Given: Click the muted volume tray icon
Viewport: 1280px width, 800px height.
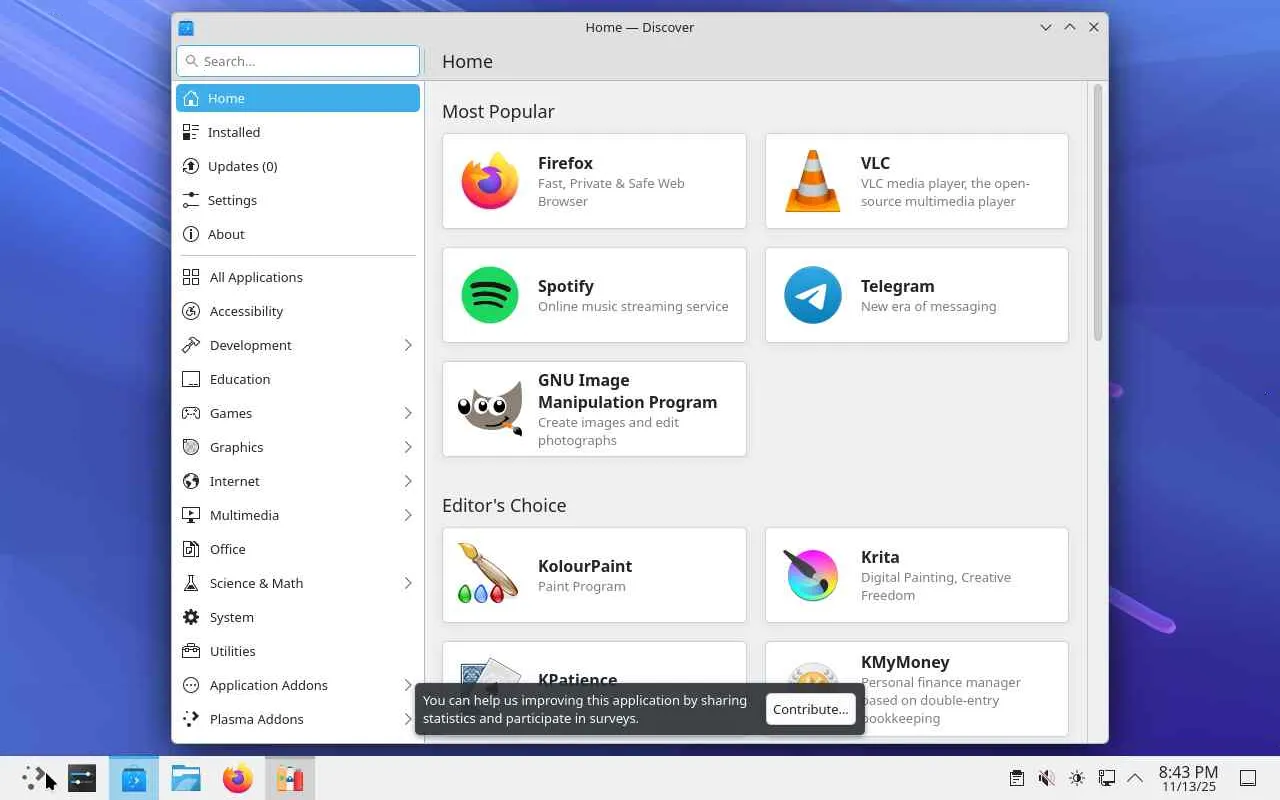Looking at the screenshot, I should click(x=1046, y=778).
